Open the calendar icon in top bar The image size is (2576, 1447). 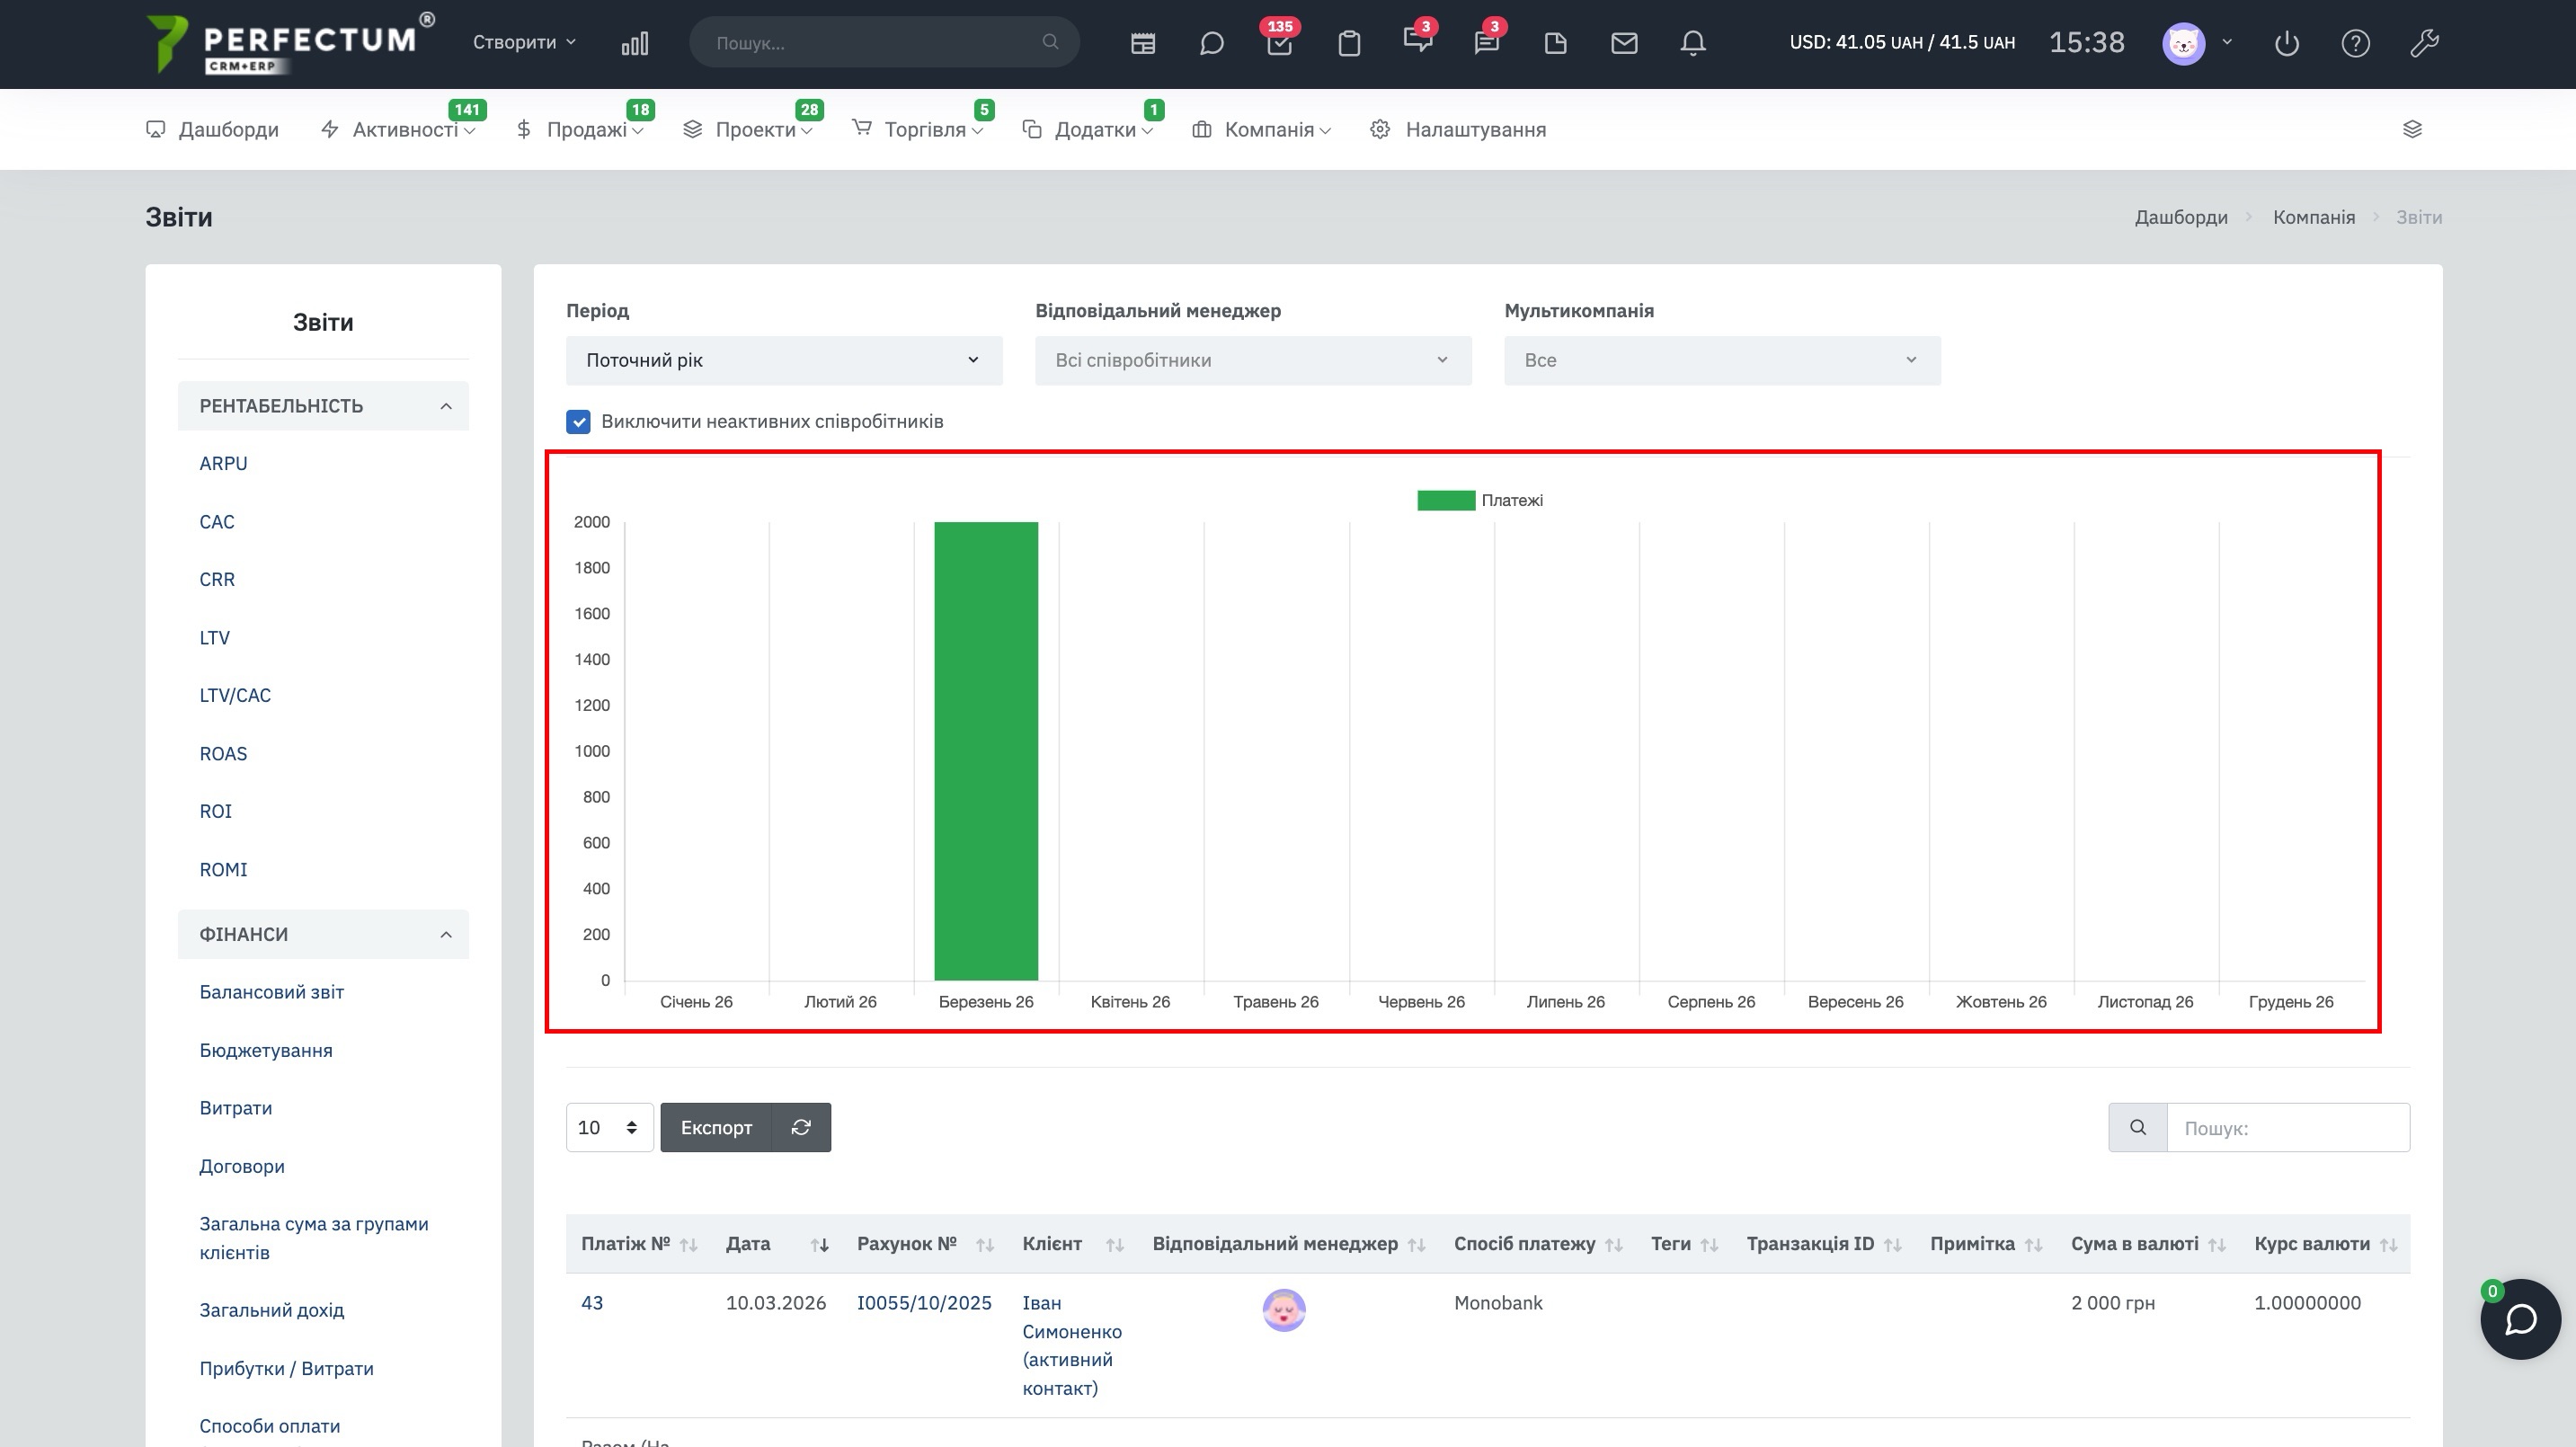(x=1142, y=43)
